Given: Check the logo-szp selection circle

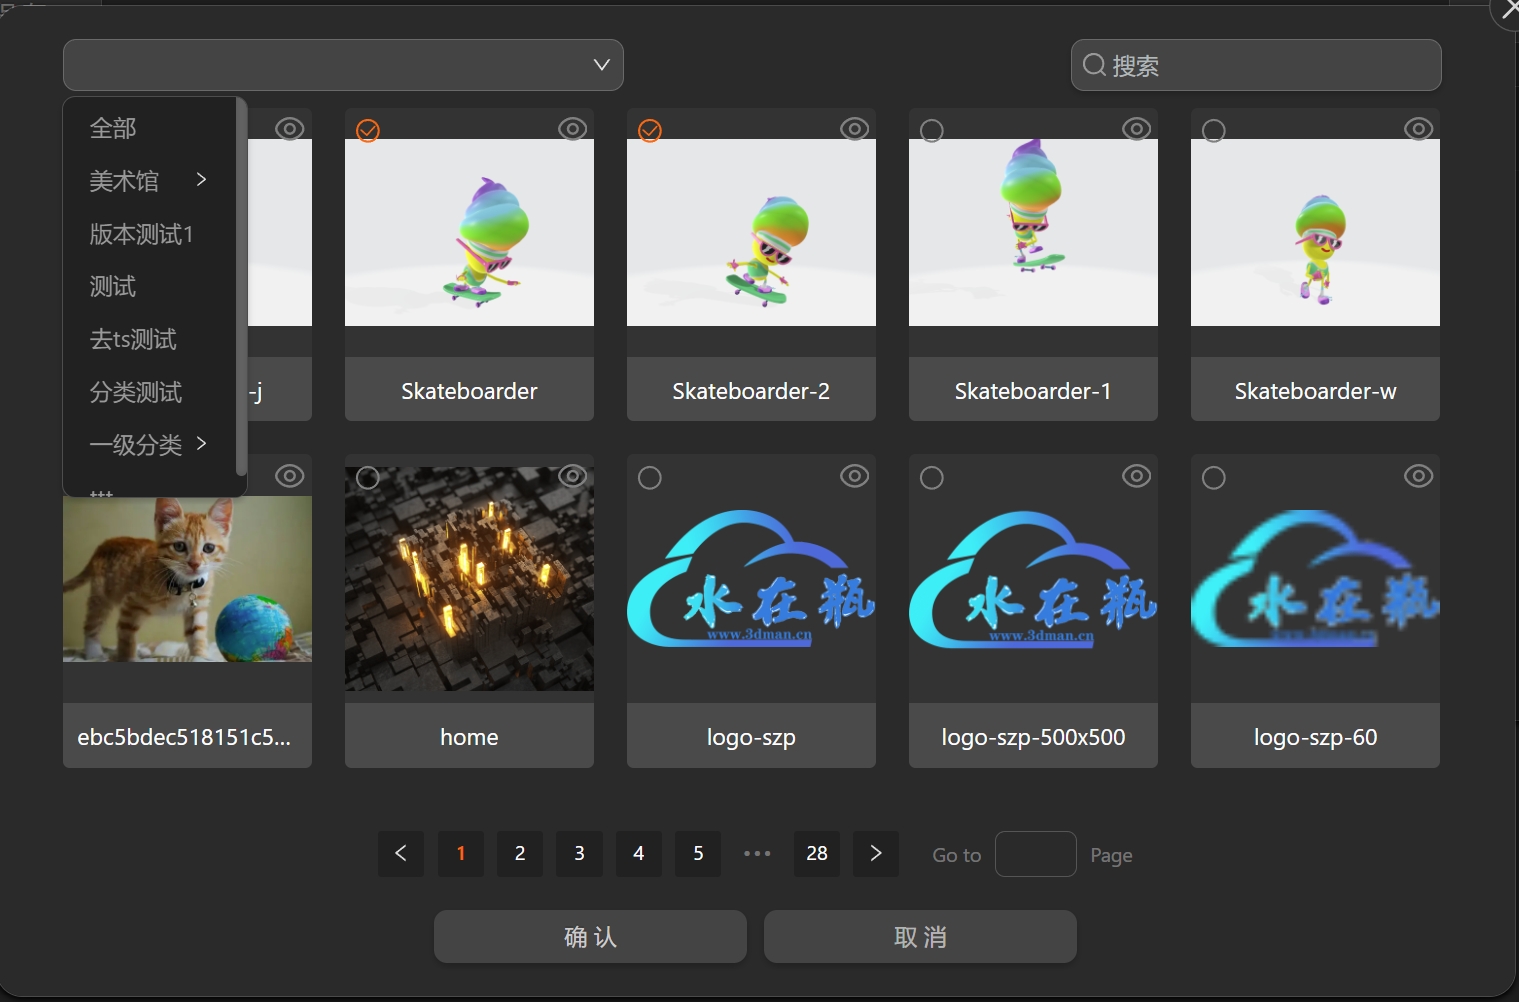Looking at the screenshot, I should pyautogui.click(x=650, y=478).
